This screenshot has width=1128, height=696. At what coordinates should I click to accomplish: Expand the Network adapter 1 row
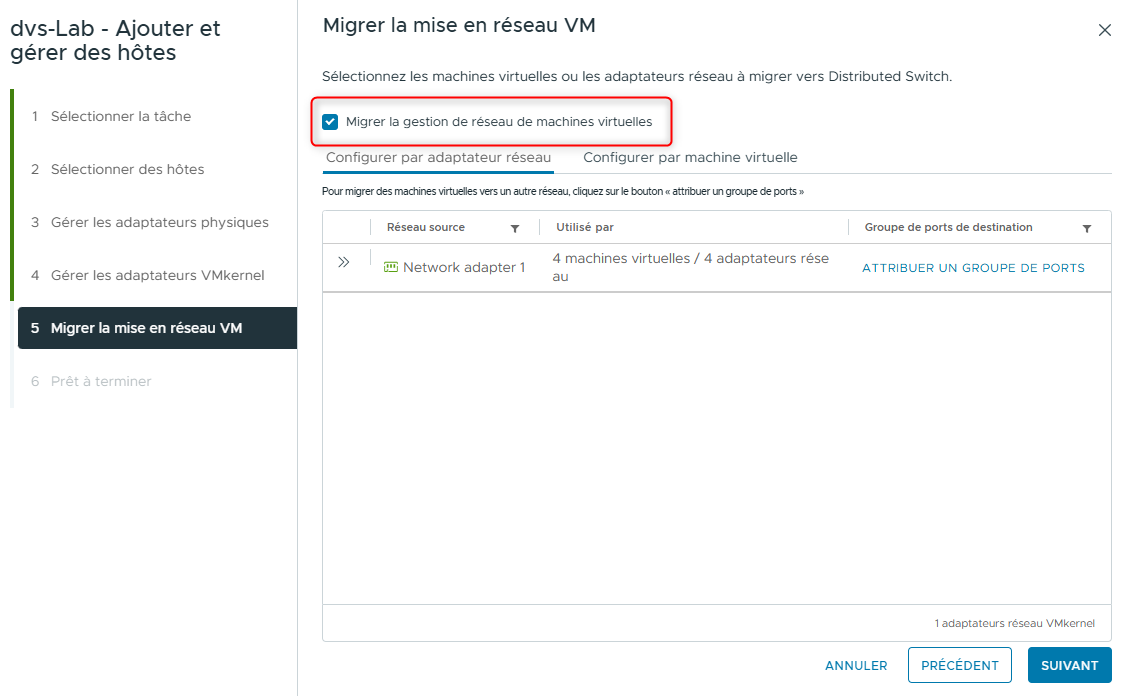pyautogui.click(x=344, y=261)
